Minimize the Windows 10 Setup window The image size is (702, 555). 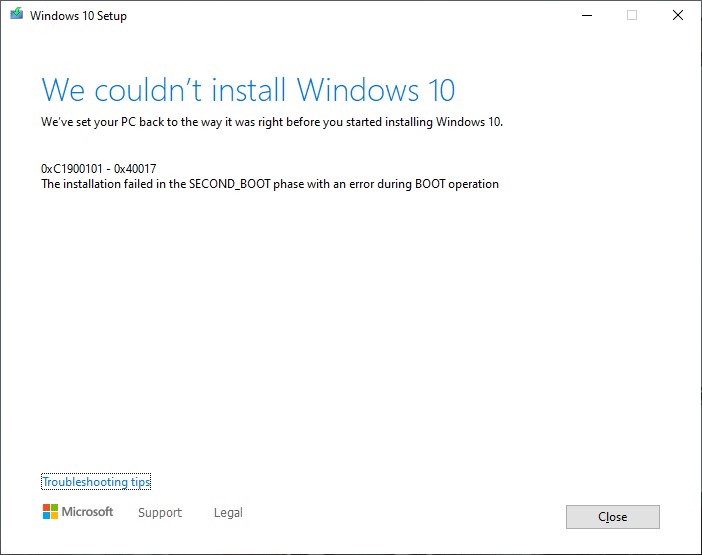click(587, 15)
